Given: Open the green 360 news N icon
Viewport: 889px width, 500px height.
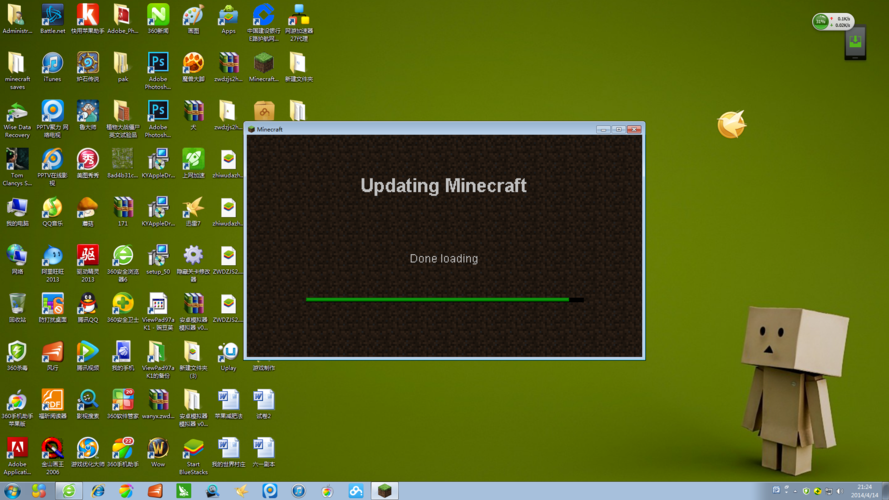Looking at the screenshot, I should [x=158, y=19].
